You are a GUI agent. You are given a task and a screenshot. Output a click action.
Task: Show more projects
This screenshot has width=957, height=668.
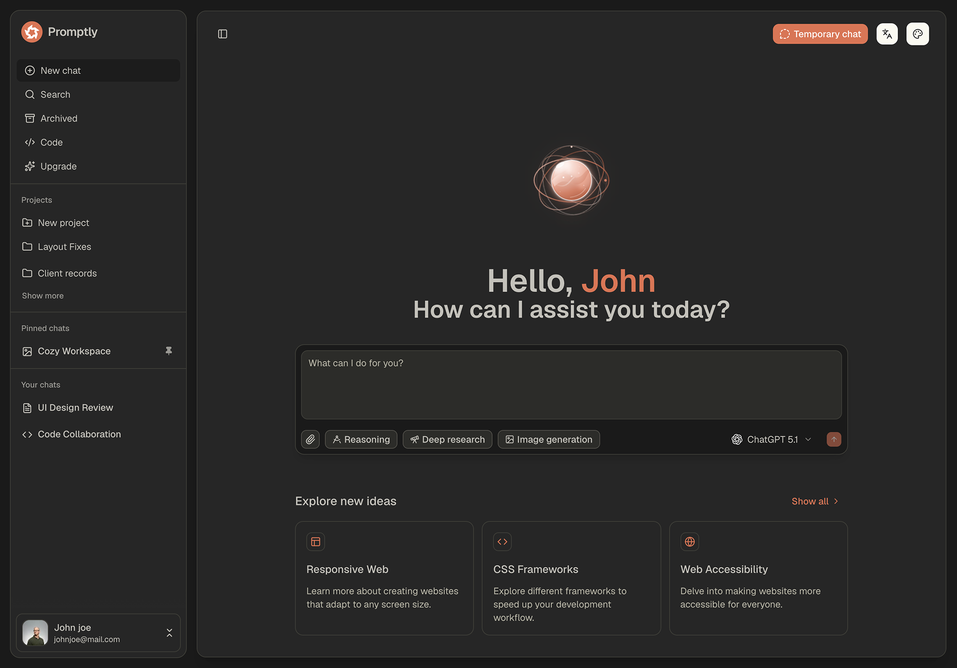tap(43, 296)
